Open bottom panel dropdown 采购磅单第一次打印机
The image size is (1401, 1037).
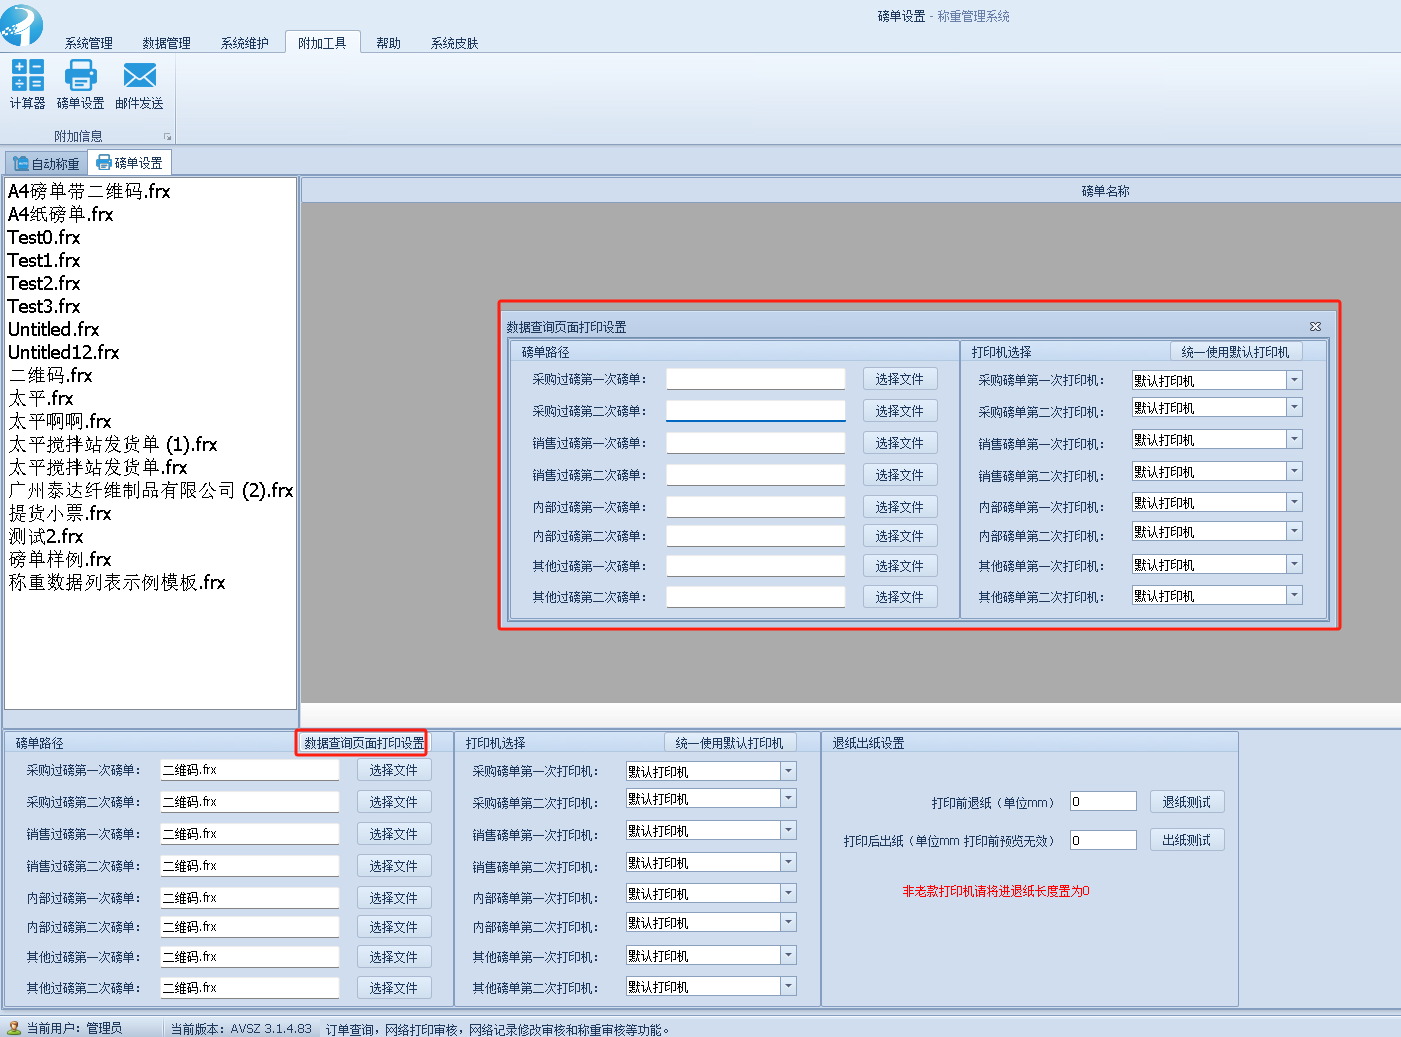[x=788, y=771]
